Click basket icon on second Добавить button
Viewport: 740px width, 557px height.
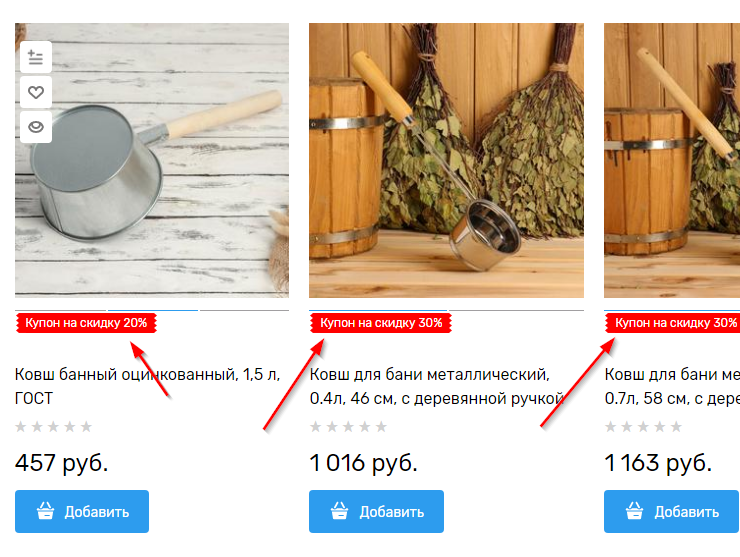[339, 511]
